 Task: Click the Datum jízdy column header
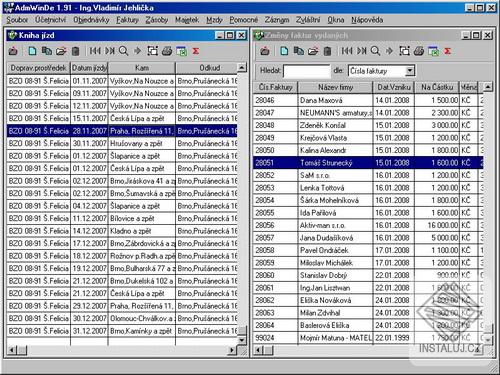(x=89, y=68)
